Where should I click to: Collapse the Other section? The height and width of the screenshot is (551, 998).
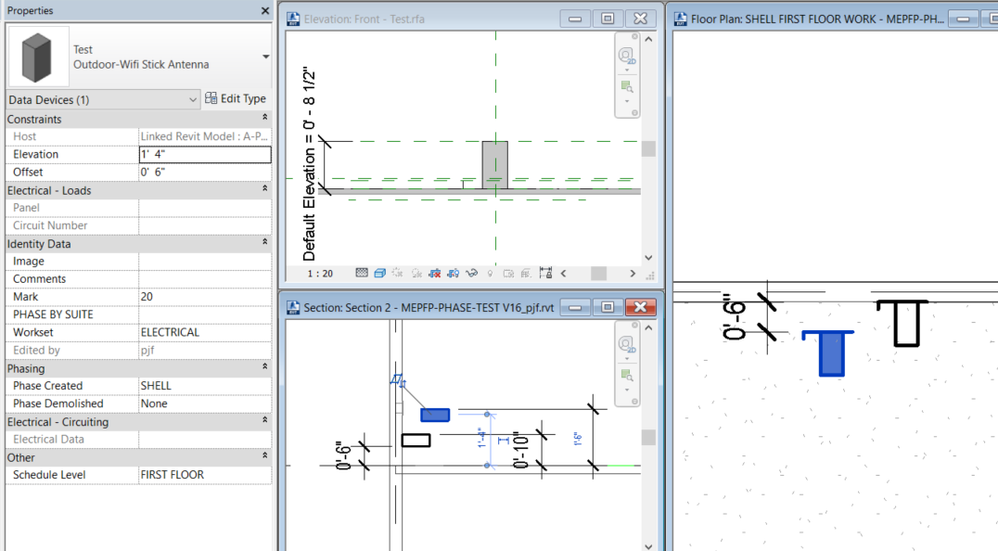click(265, 456)
